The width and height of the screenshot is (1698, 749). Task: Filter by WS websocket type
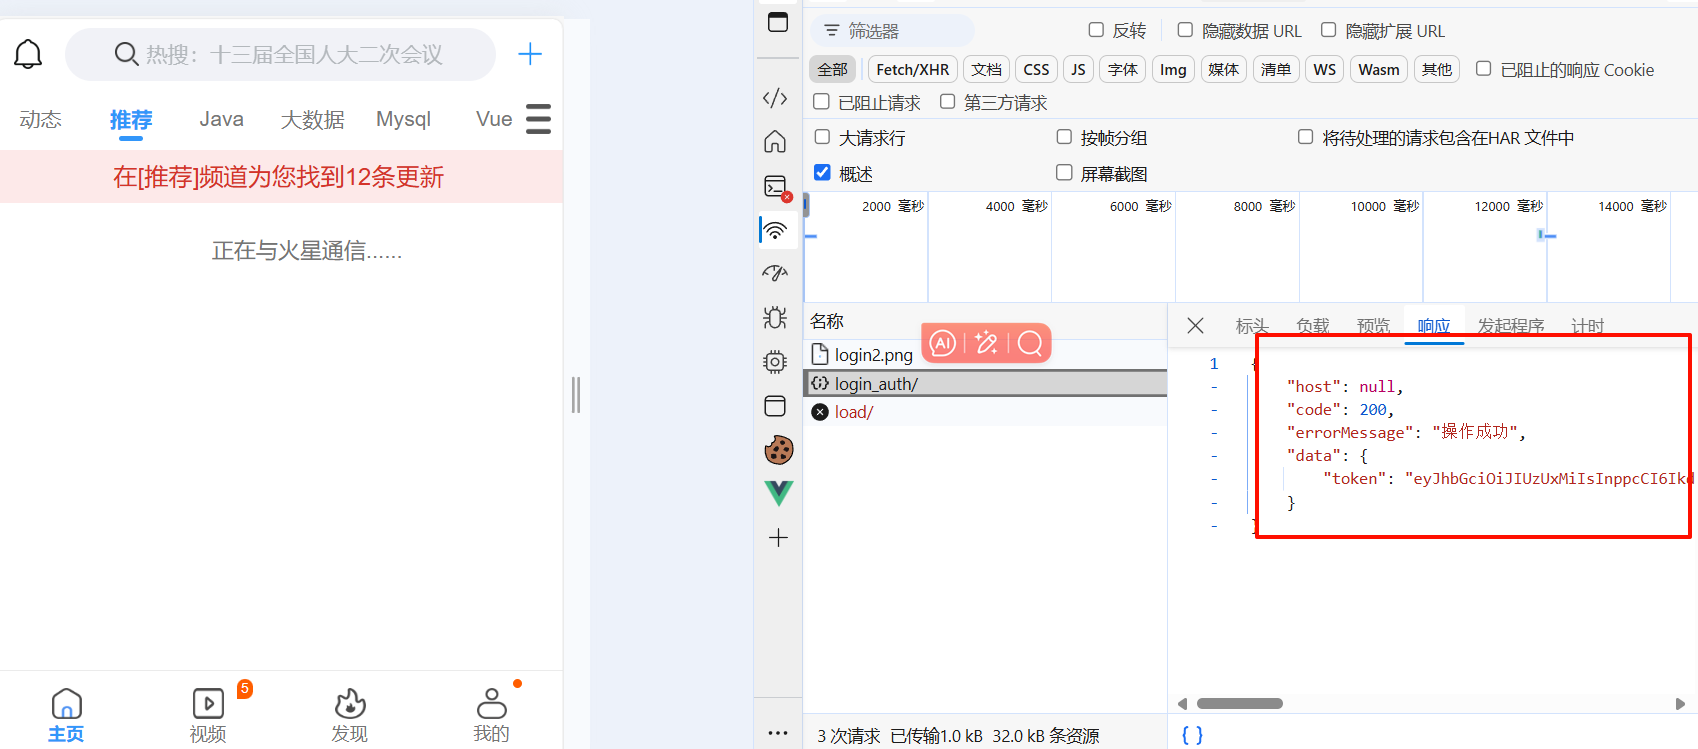pos(1325,69)
